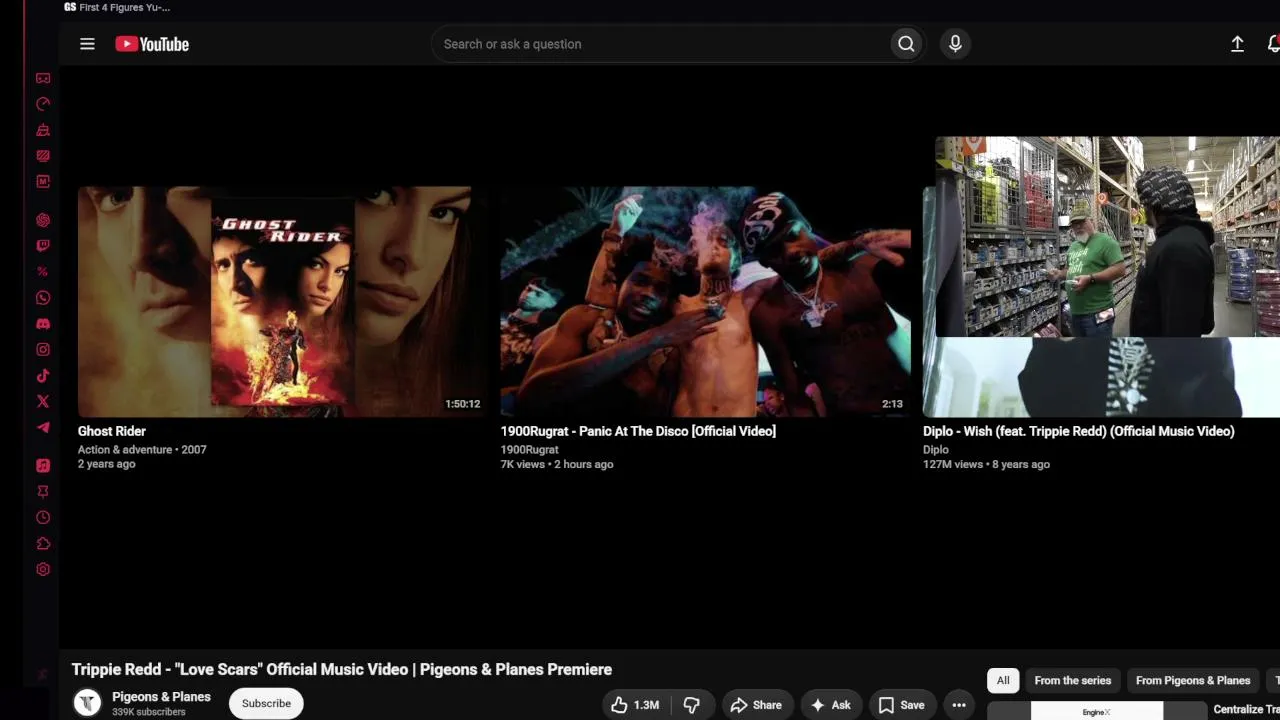Open the music player sidebar icon

tap(43, 466)
